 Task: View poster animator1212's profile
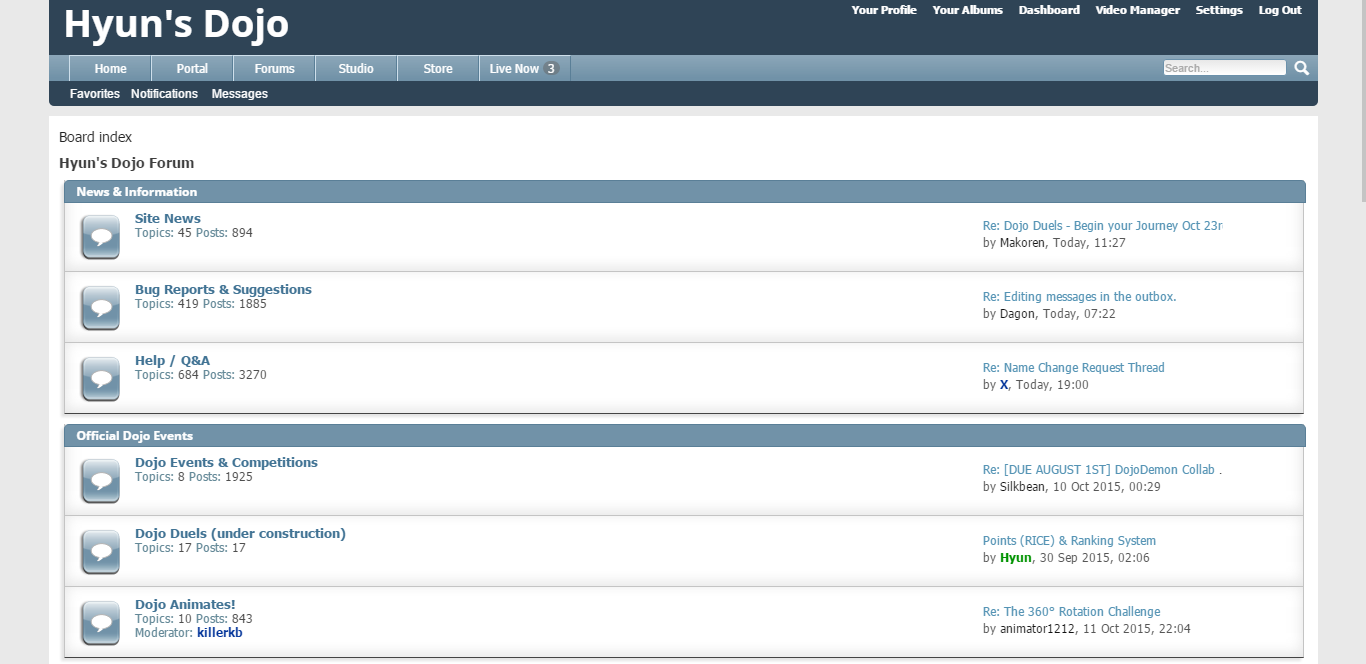click(x=1037, y=629)
